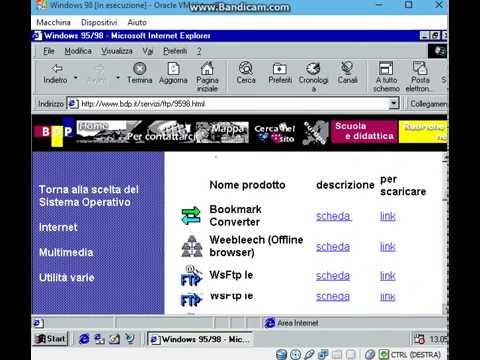The width and height of the screenshot is (480, 360).
Task: Open download link for Weebleech
Action: coord(388,247)
